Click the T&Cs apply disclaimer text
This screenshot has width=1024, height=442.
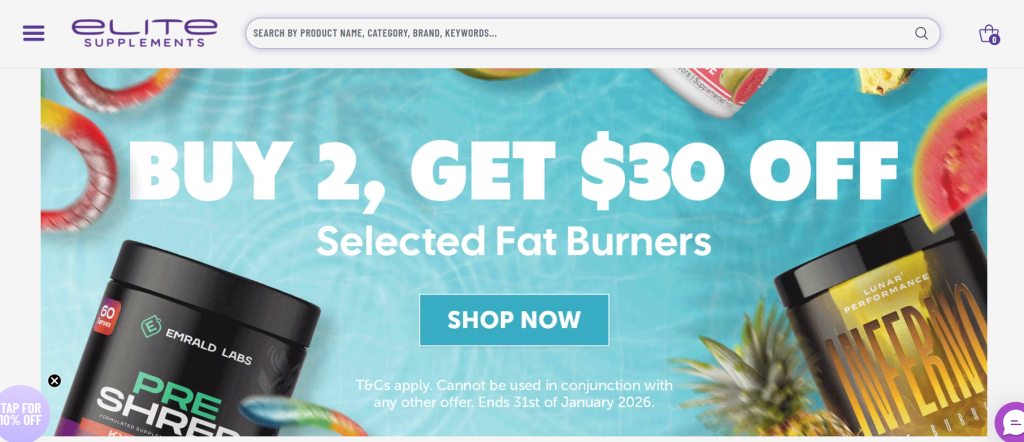pos(514,394)
